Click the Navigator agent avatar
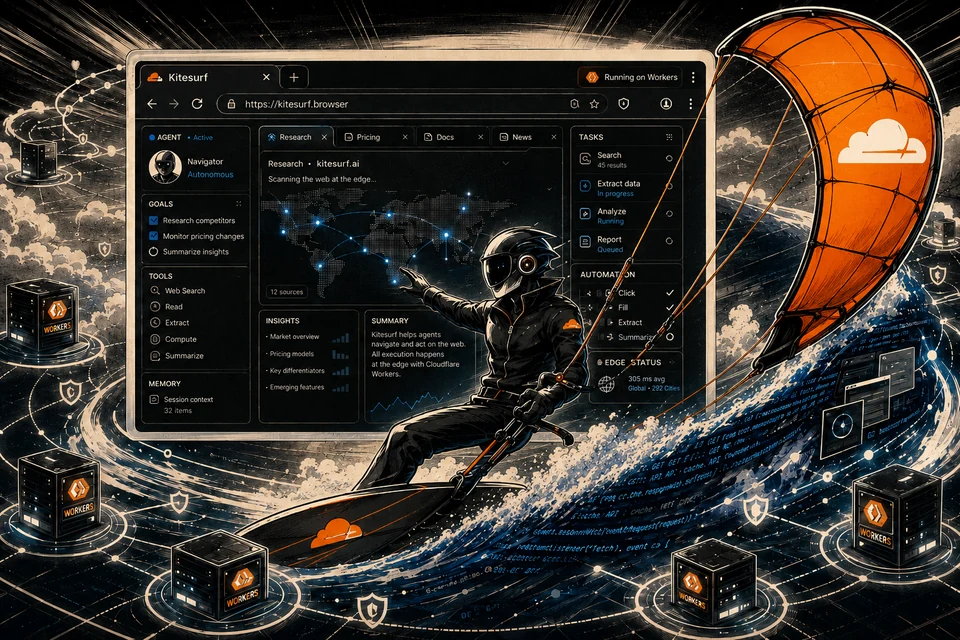Screen dimensions: 960x640 (x=165, y=166)
